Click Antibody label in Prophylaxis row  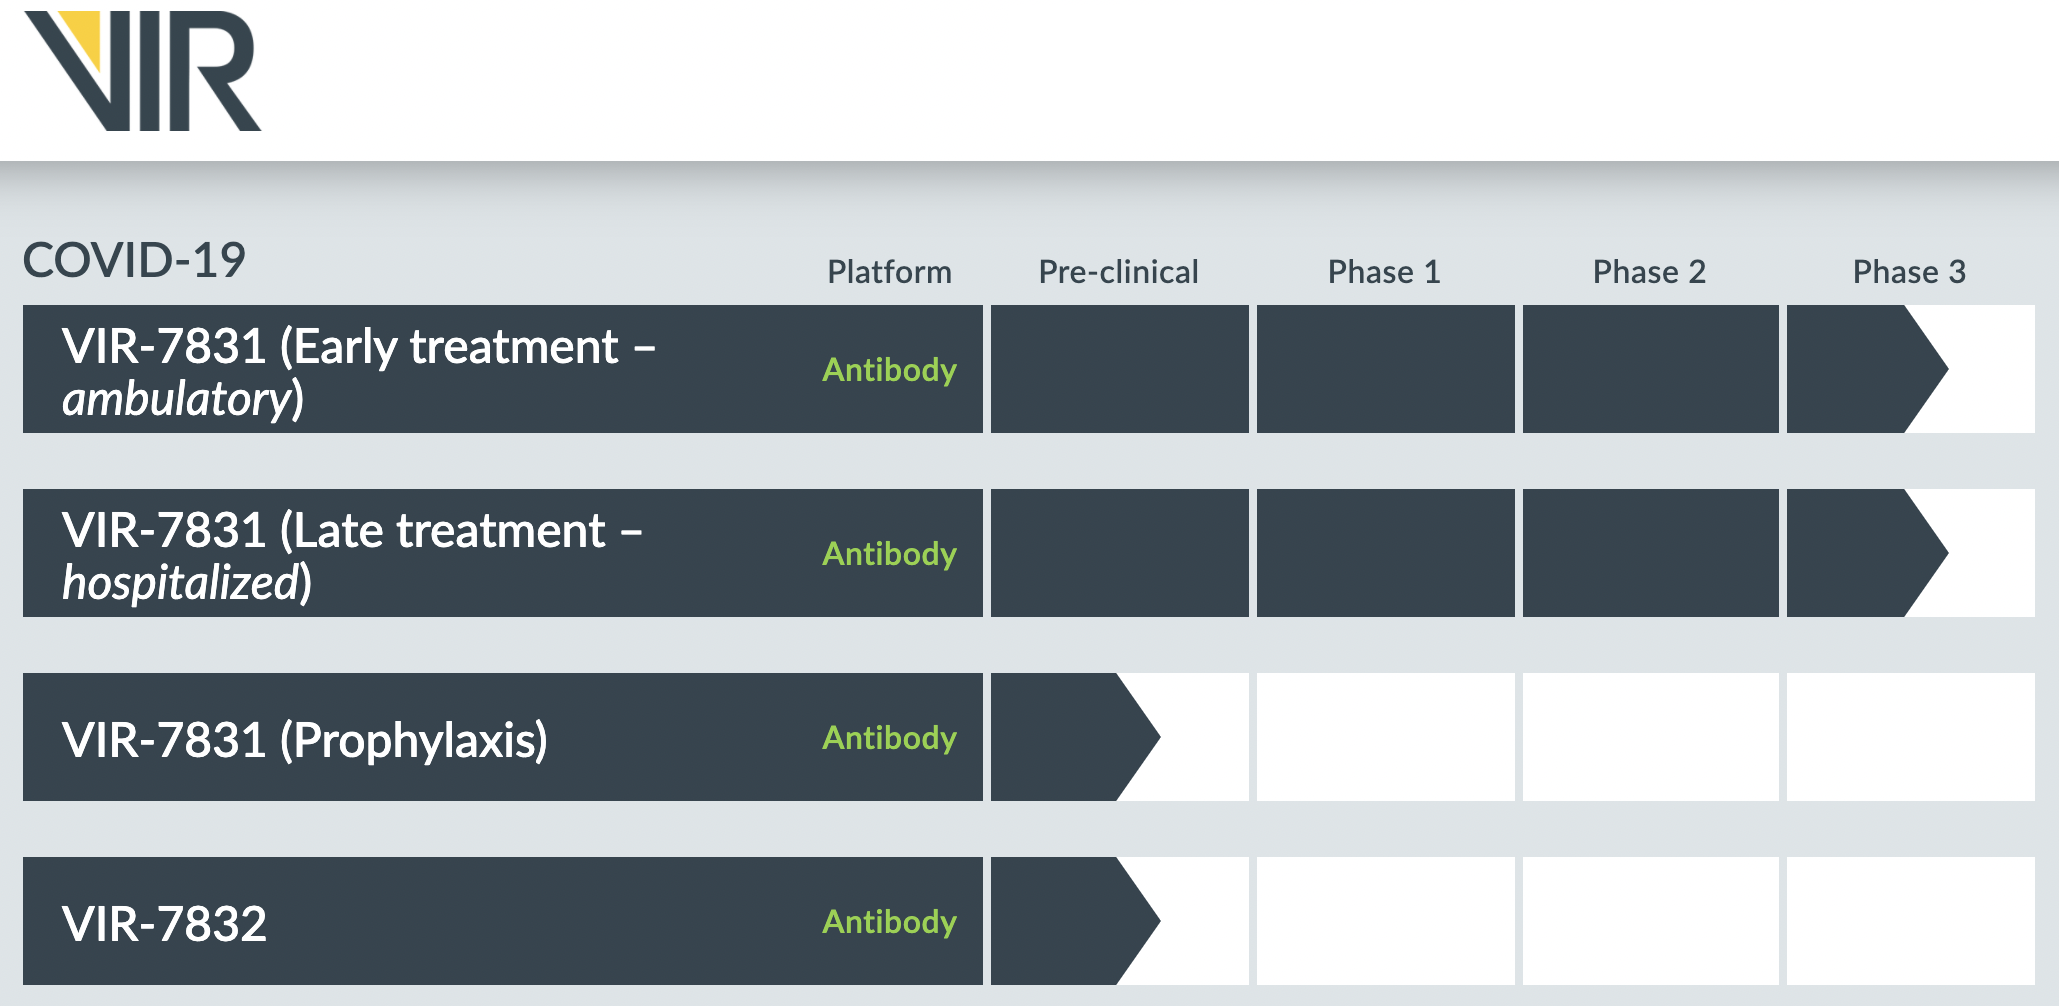tap(889, 738)
